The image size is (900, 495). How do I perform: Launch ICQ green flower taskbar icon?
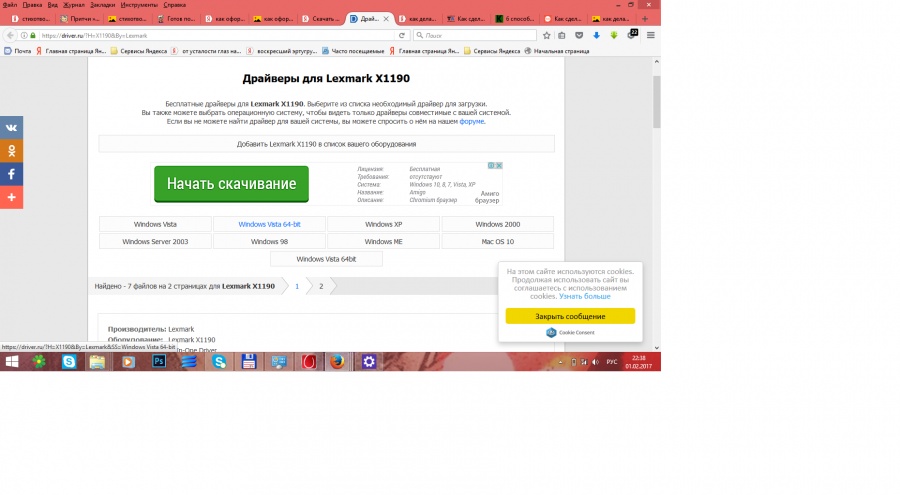(x=39, y=362)
